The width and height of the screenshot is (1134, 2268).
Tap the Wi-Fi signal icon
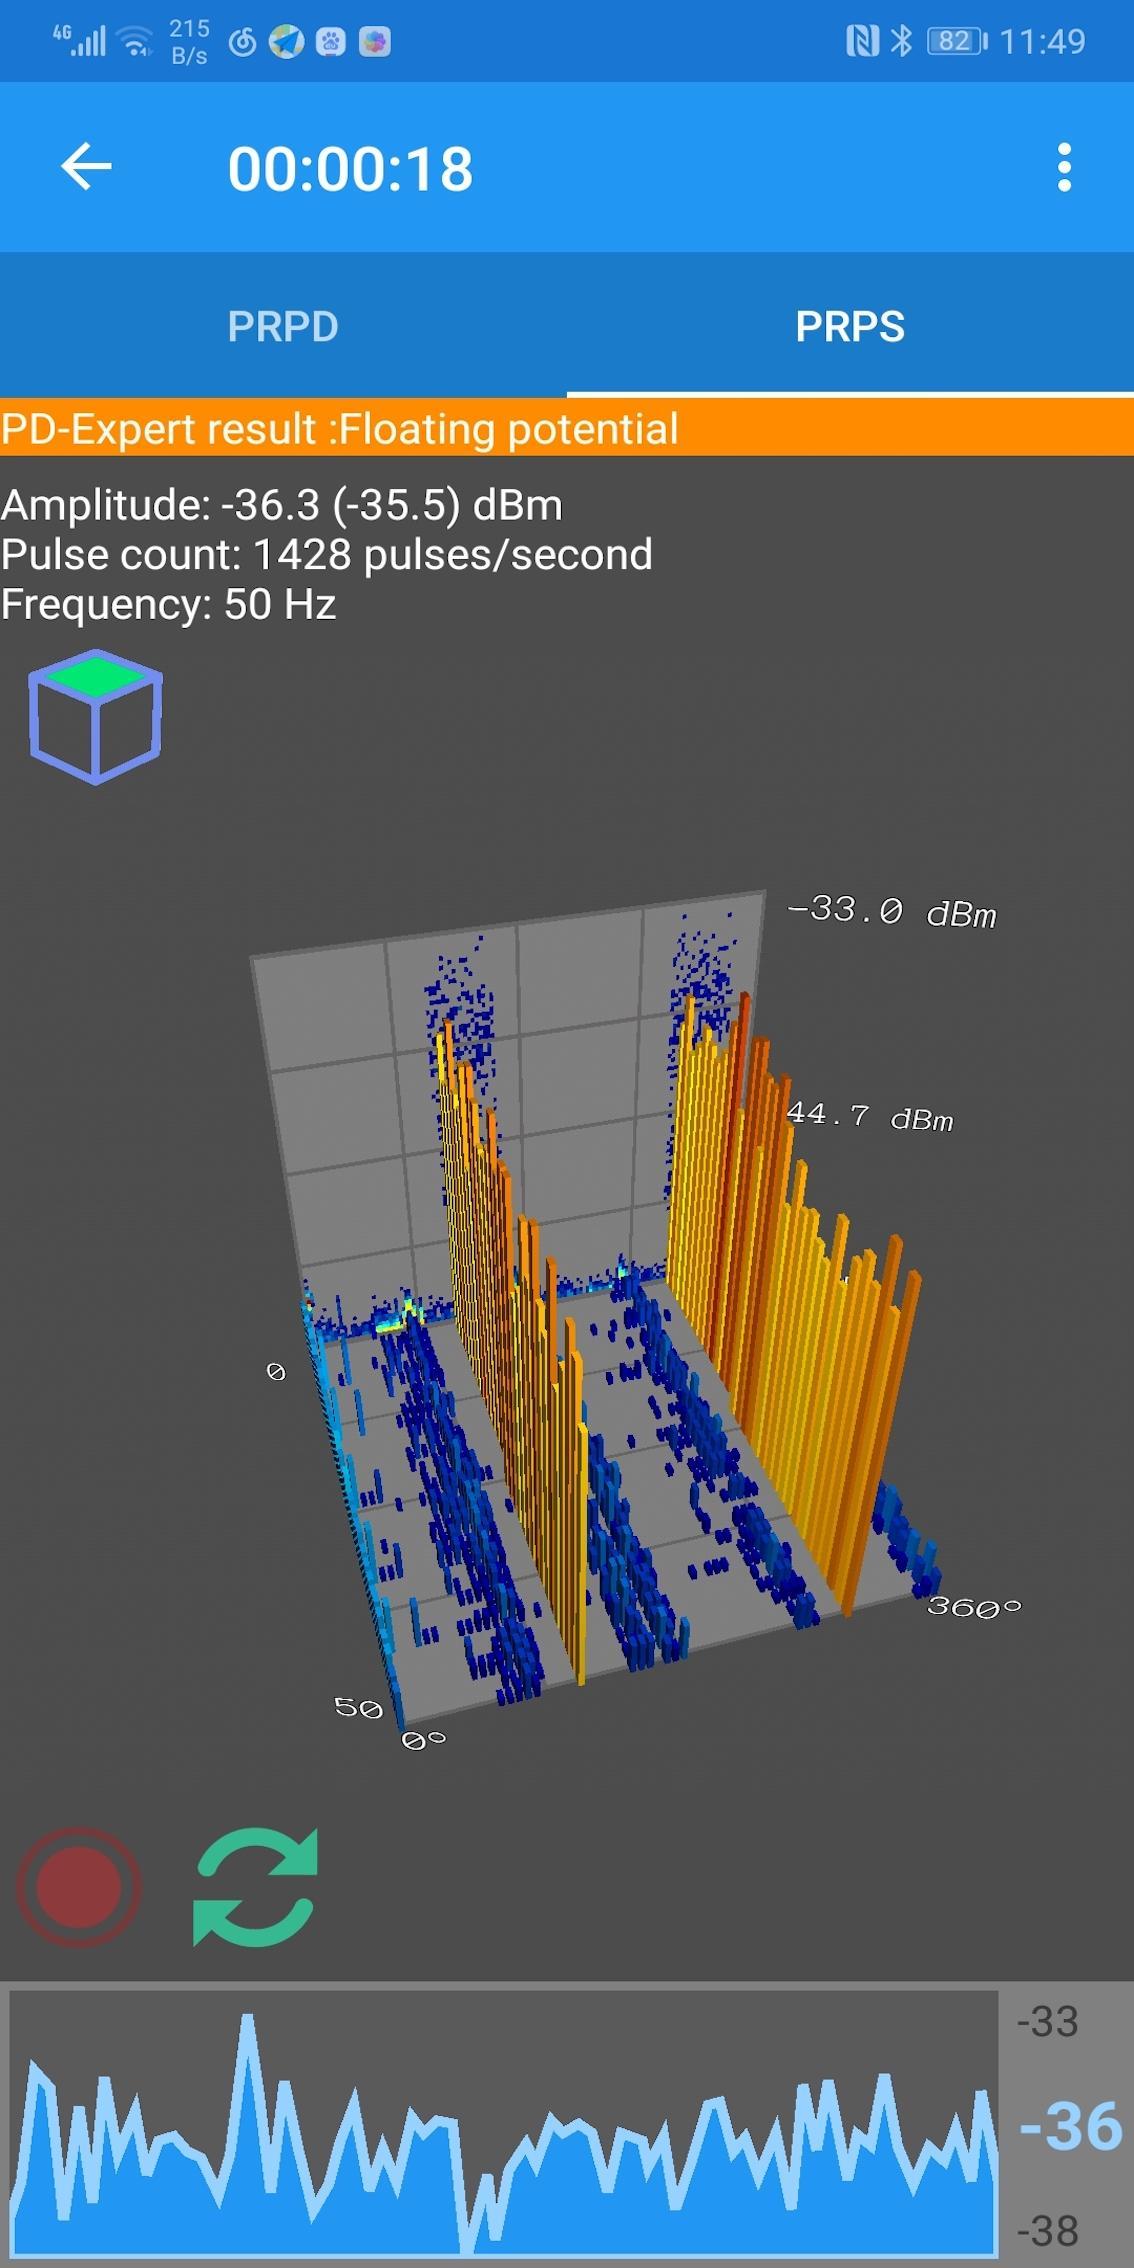coord(135,41)
